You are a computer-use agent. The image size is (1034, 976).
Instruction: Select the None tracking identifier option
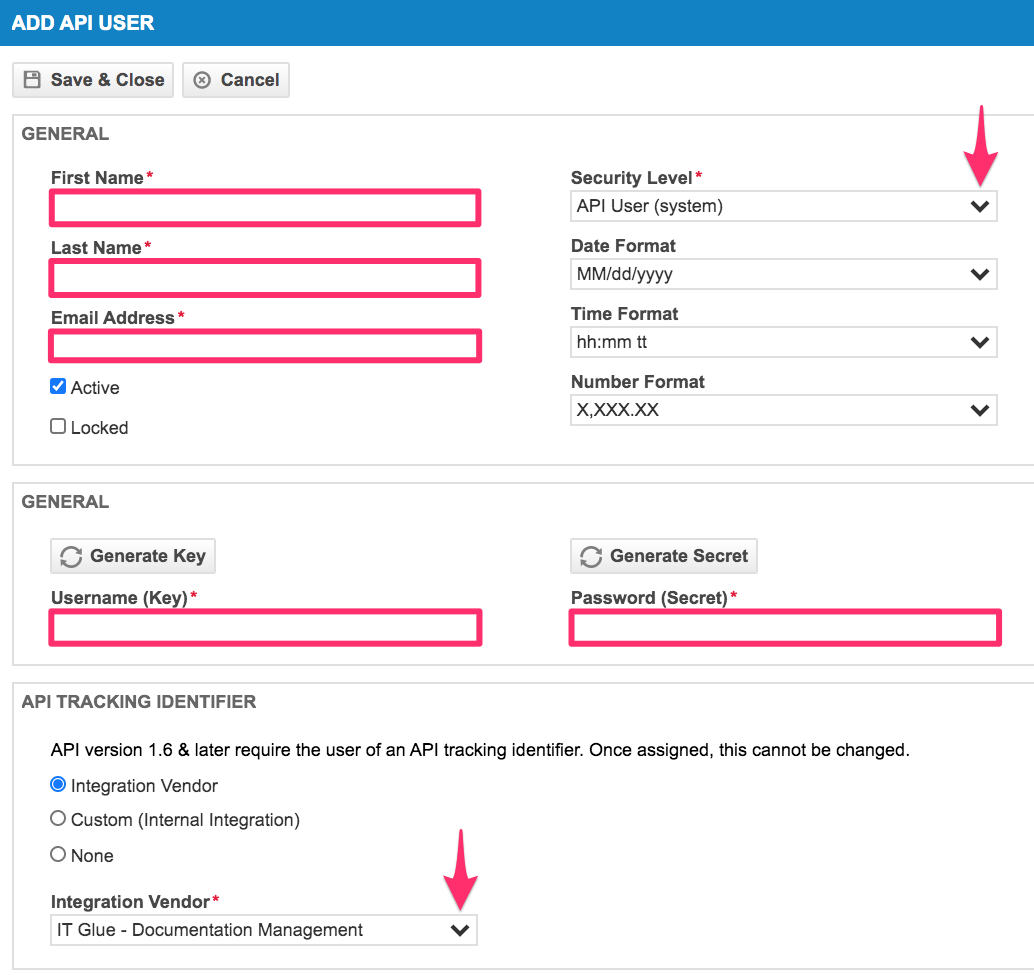point(58,855)
